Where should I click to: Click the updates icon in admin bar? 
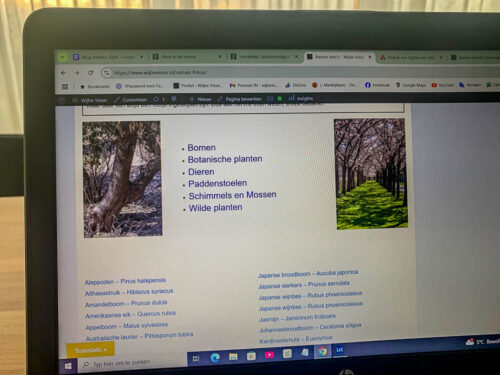pyautogui.click(x=159, y=99)
